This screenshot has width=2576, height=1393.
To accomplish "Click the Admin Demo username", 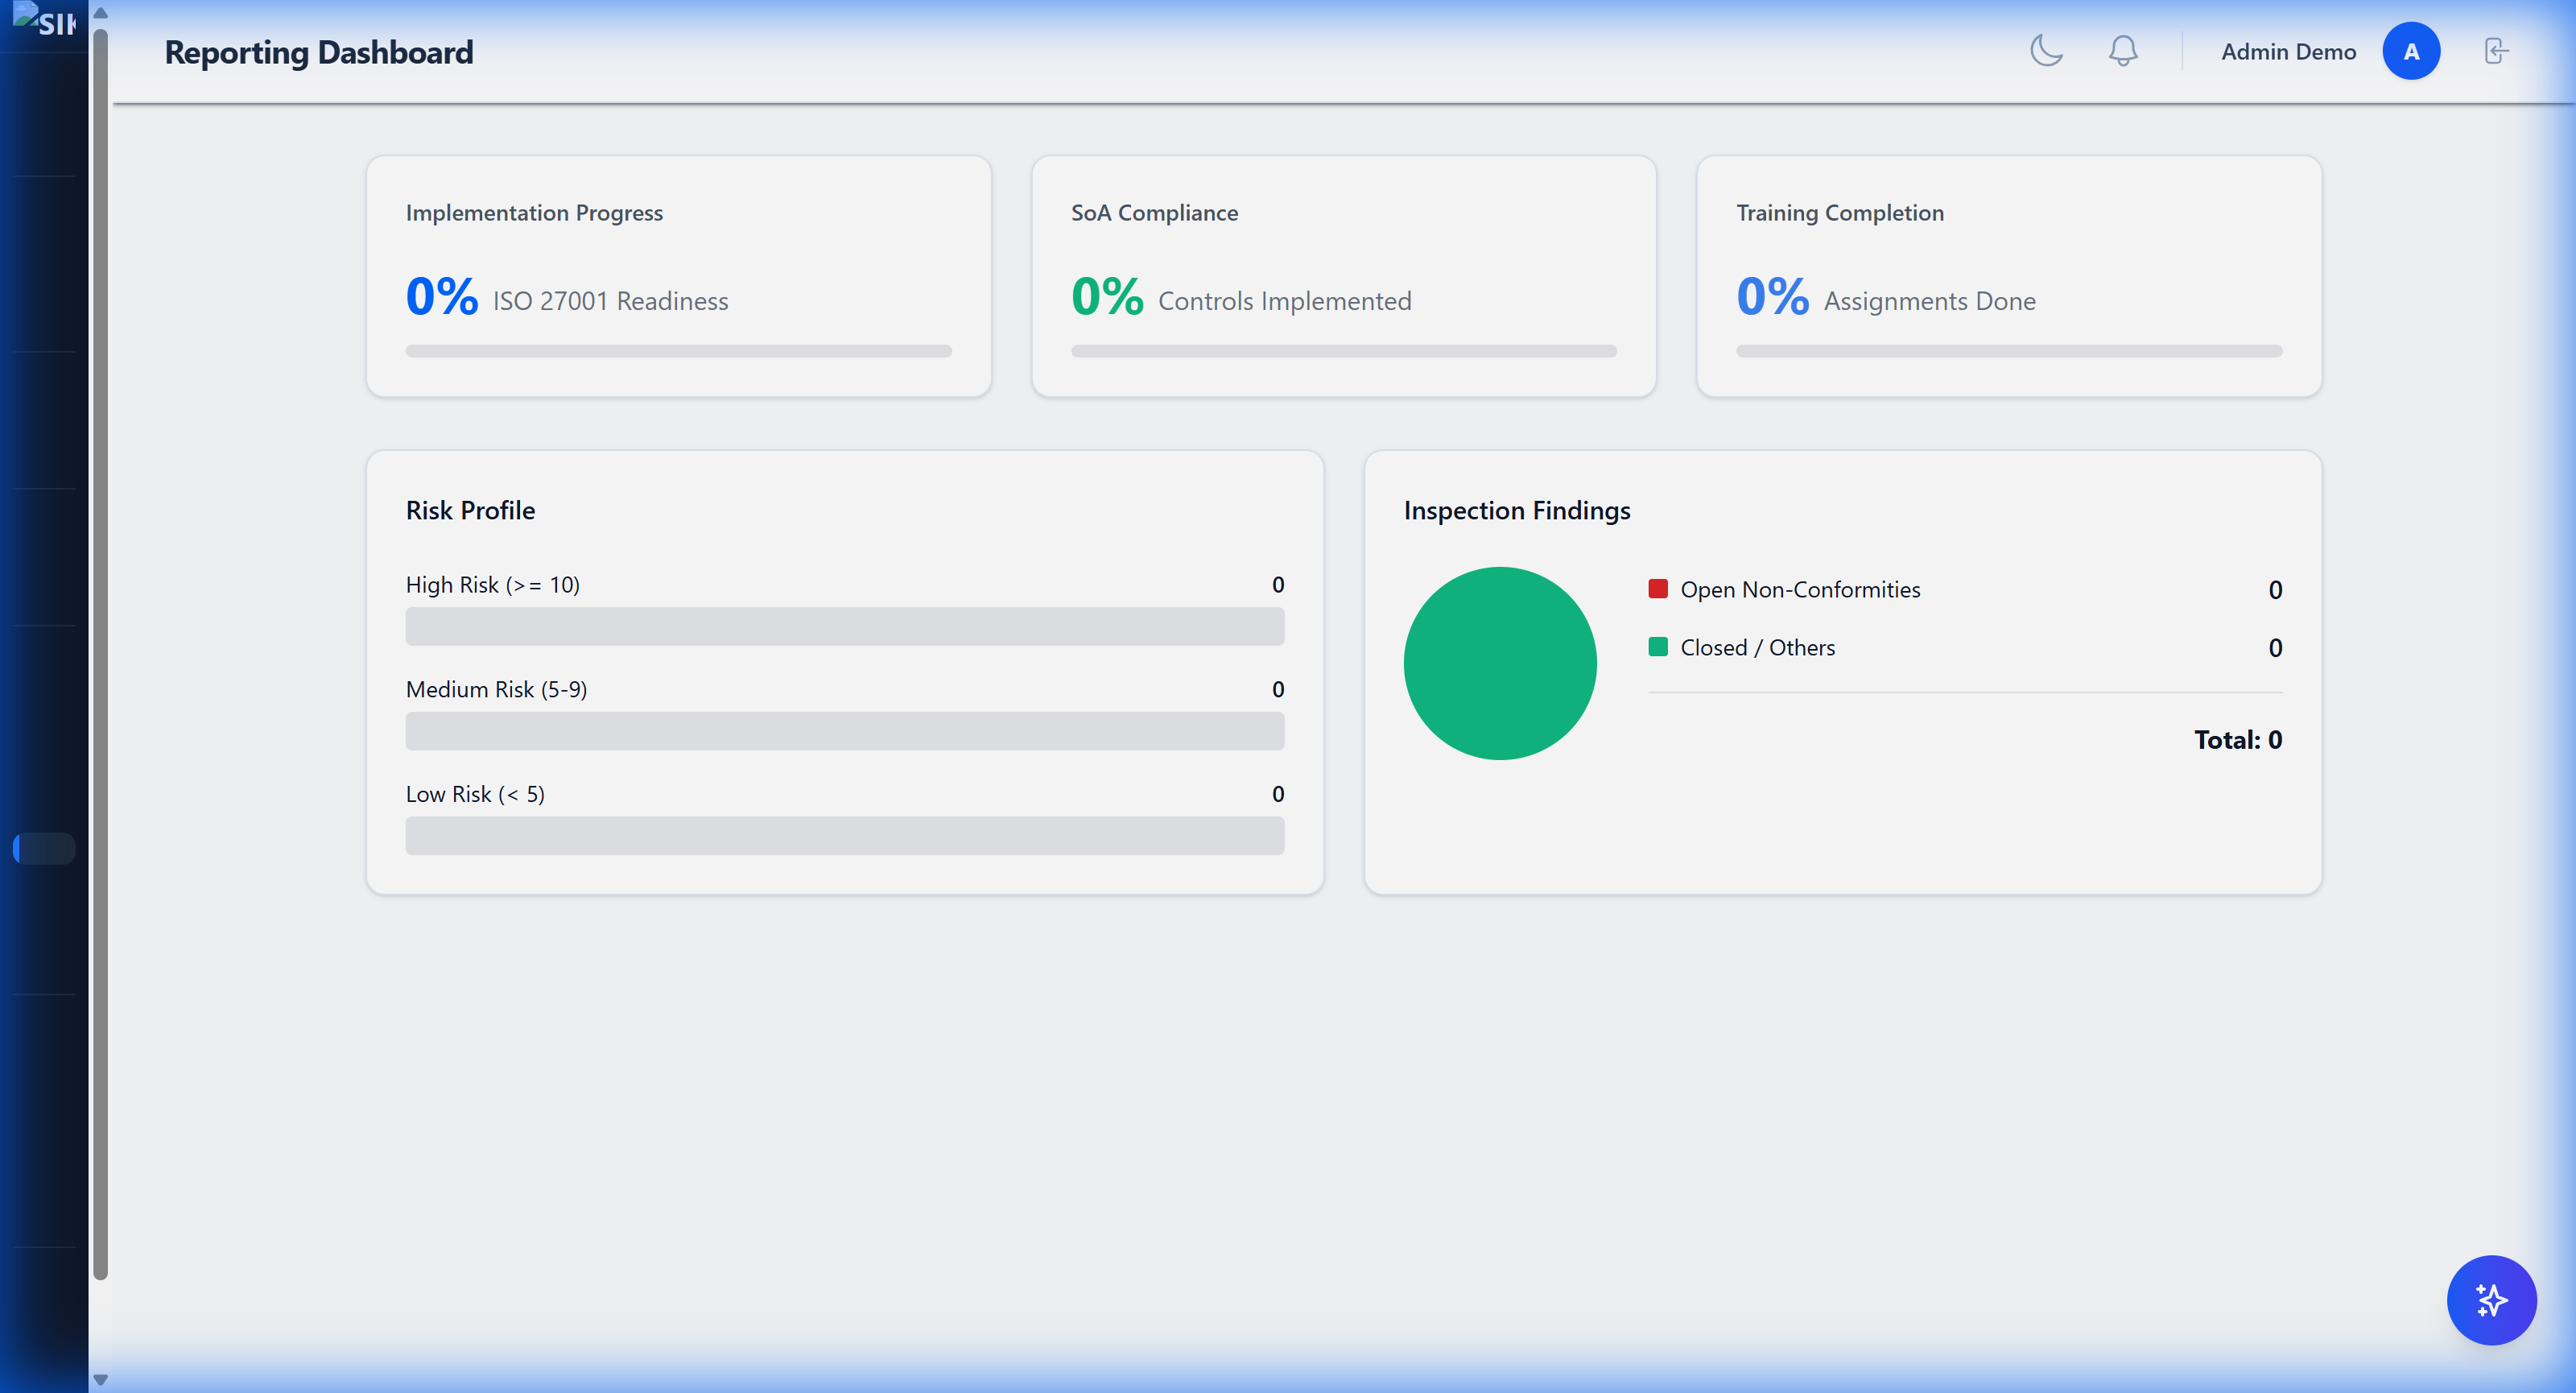I will click(2288, 52).
